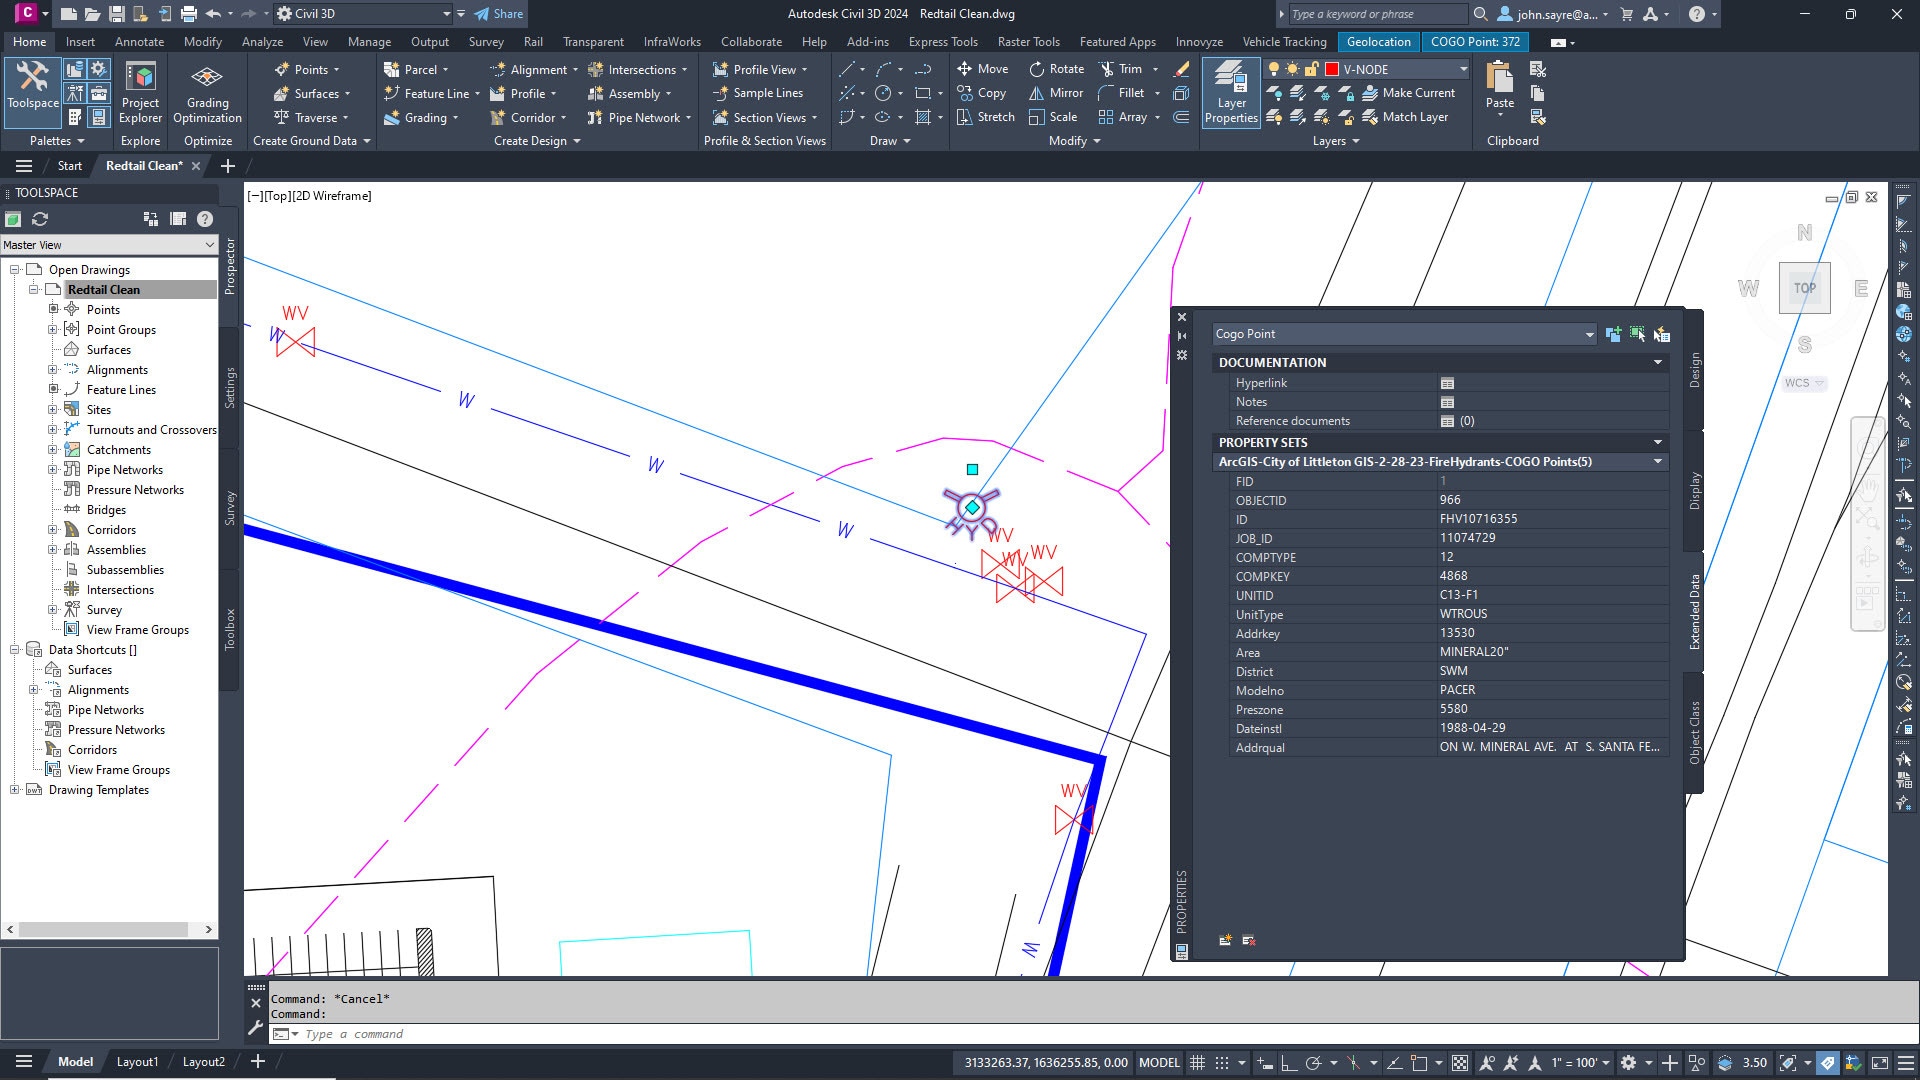Open the Master View dropdown
The width and height of the screenshot is (1920, 1080).
point(109,245)
